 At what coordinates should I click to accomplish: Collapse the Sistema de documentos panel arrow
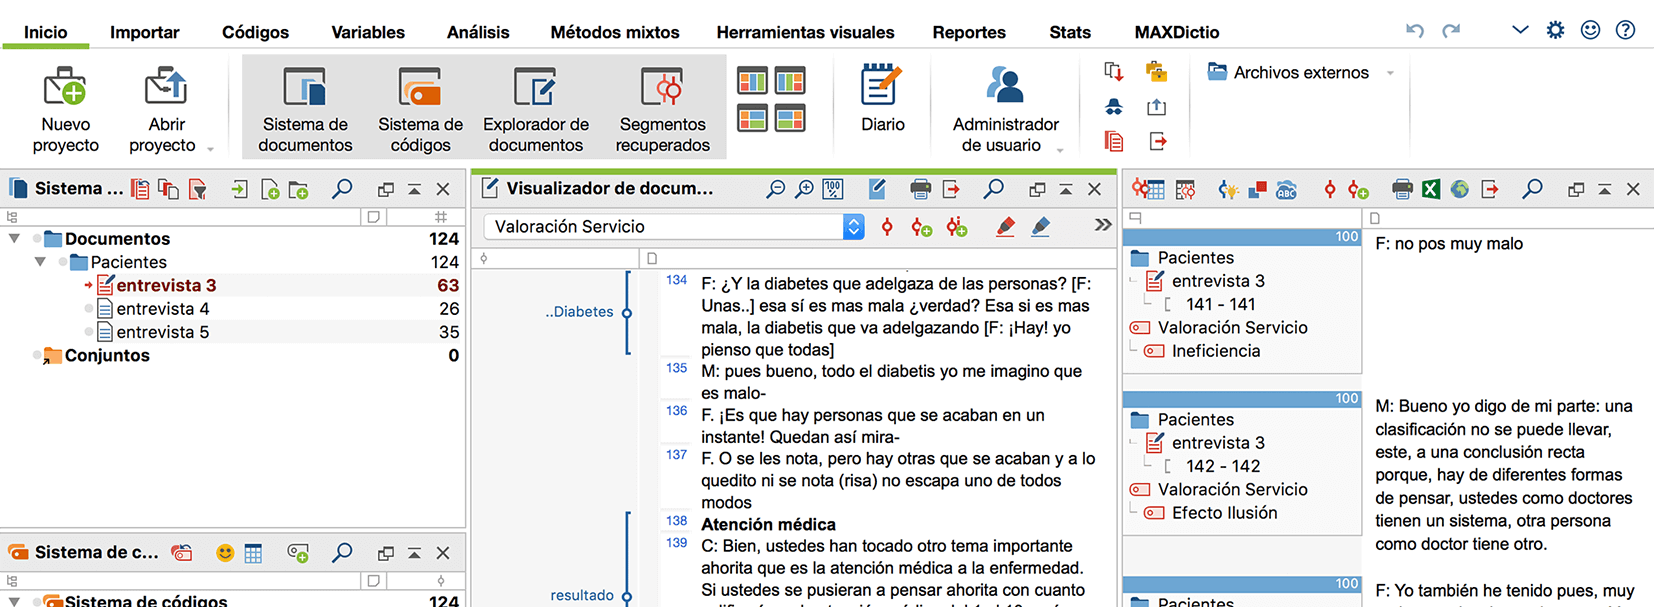[414, 189]
